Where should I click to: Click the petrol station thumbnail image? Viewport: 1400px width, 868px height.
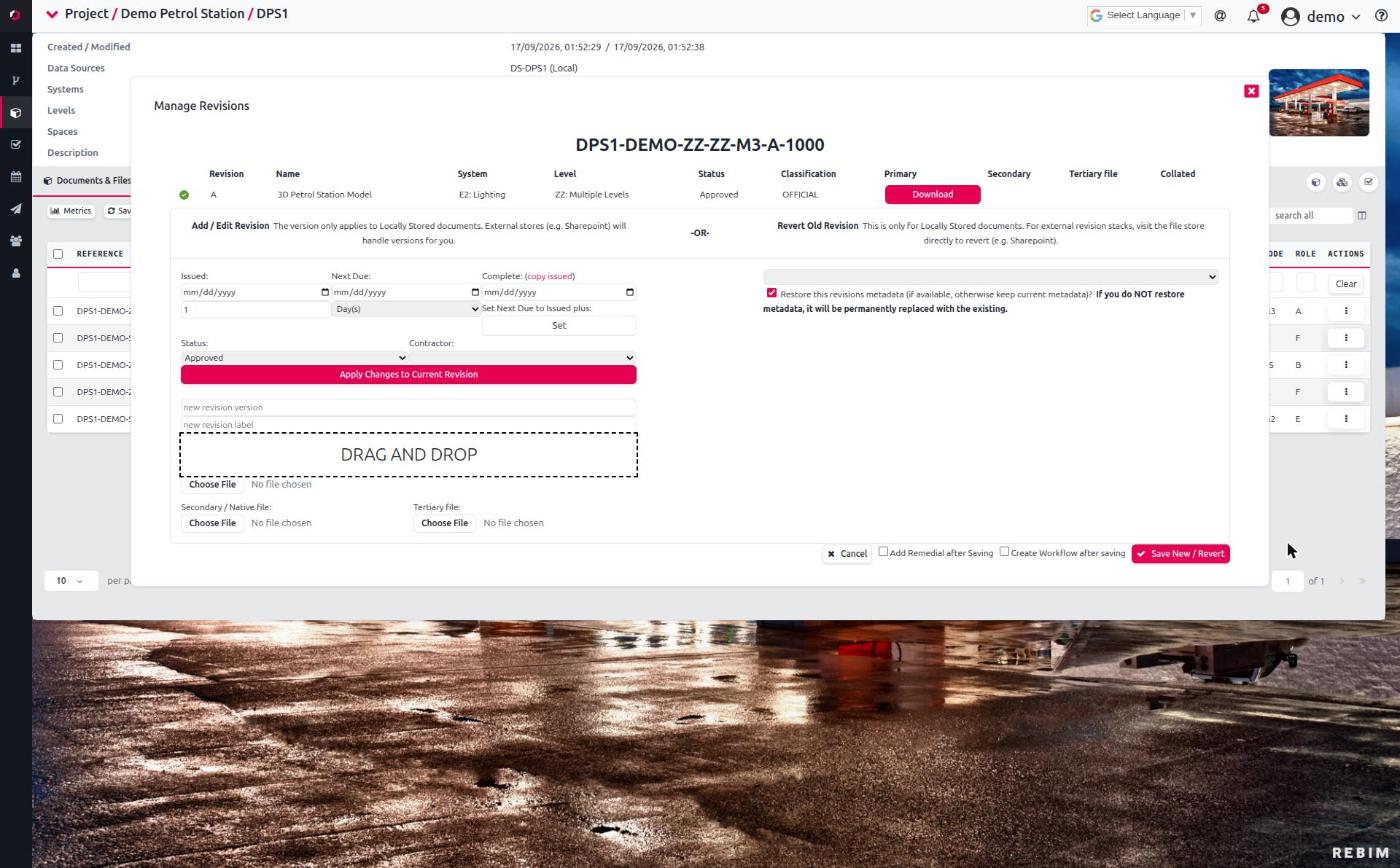pos(1319,102)
